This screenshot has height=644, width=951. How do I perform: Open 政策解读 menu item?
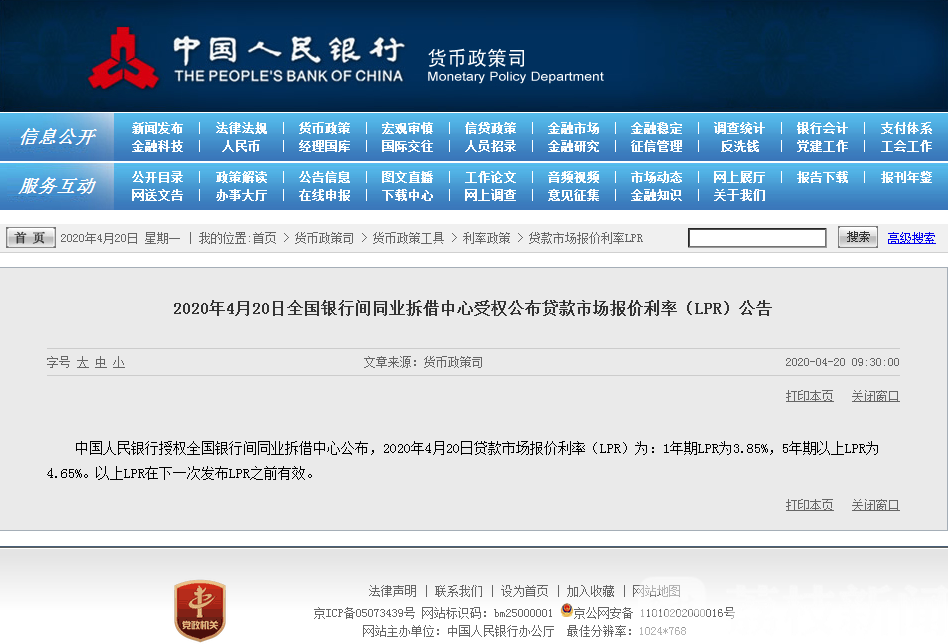pyautogui.click(x=241, y=178)
